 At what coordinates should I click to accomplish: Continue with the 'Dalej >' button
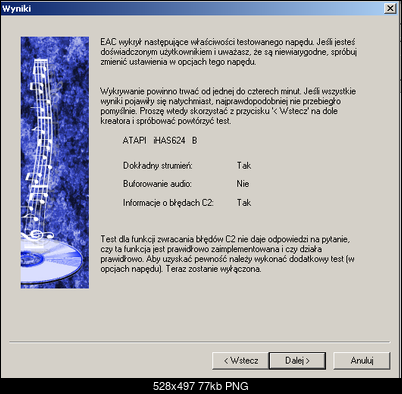click(297, 361)
